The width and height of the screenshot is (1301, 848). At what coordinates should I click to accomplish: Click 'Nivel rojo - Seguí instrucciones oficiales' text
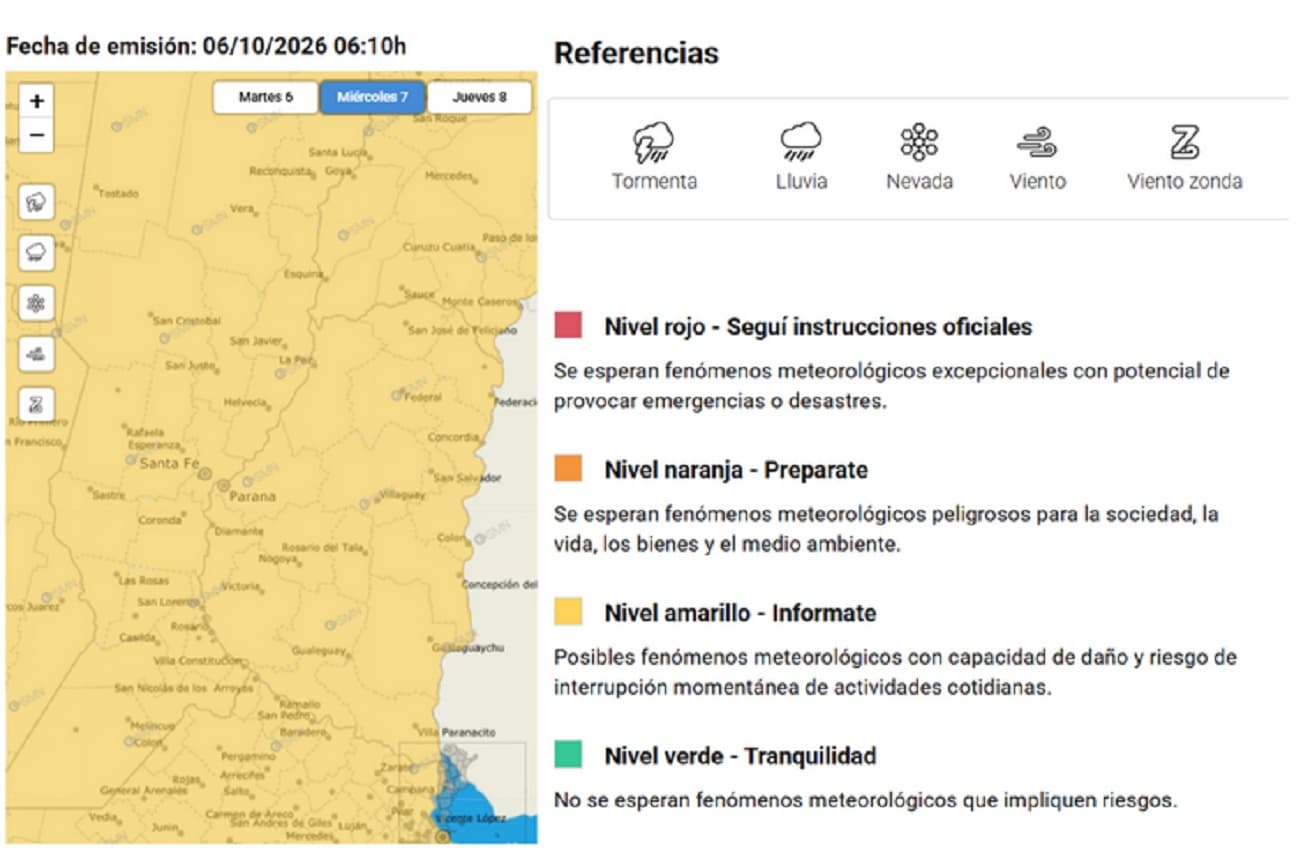pos(818,327)
